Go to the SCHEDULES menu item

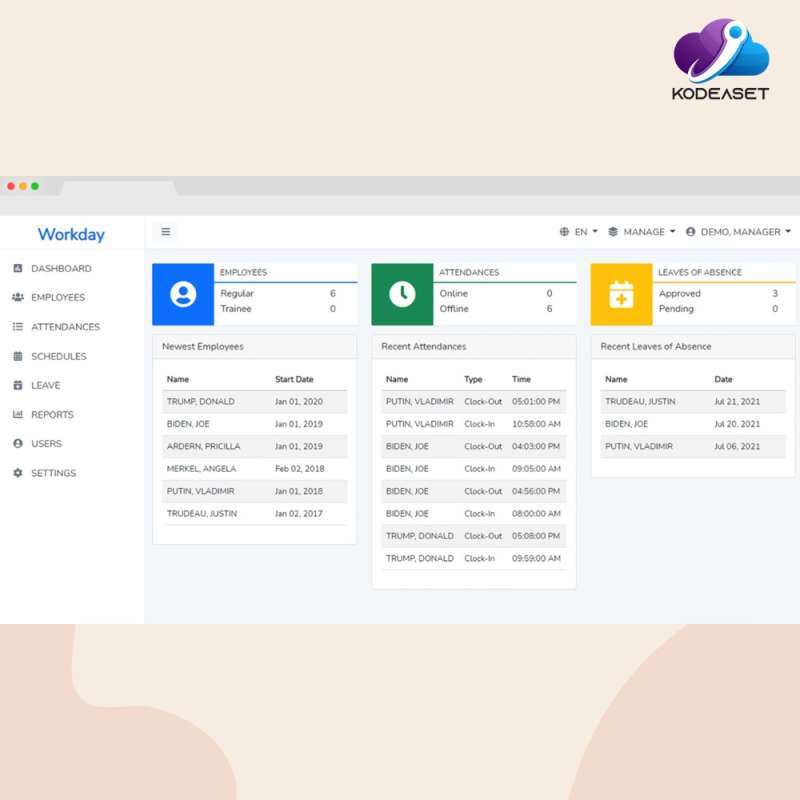(x=58, y=357)
